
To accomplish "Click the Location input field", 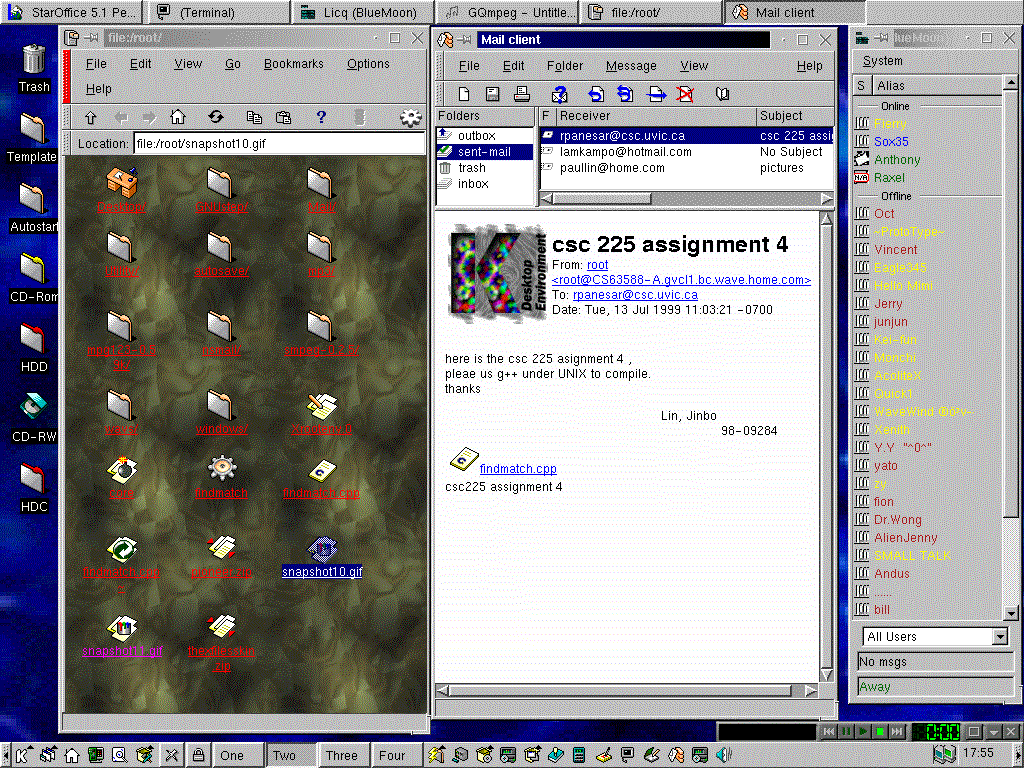I will (x=279, y=143).
